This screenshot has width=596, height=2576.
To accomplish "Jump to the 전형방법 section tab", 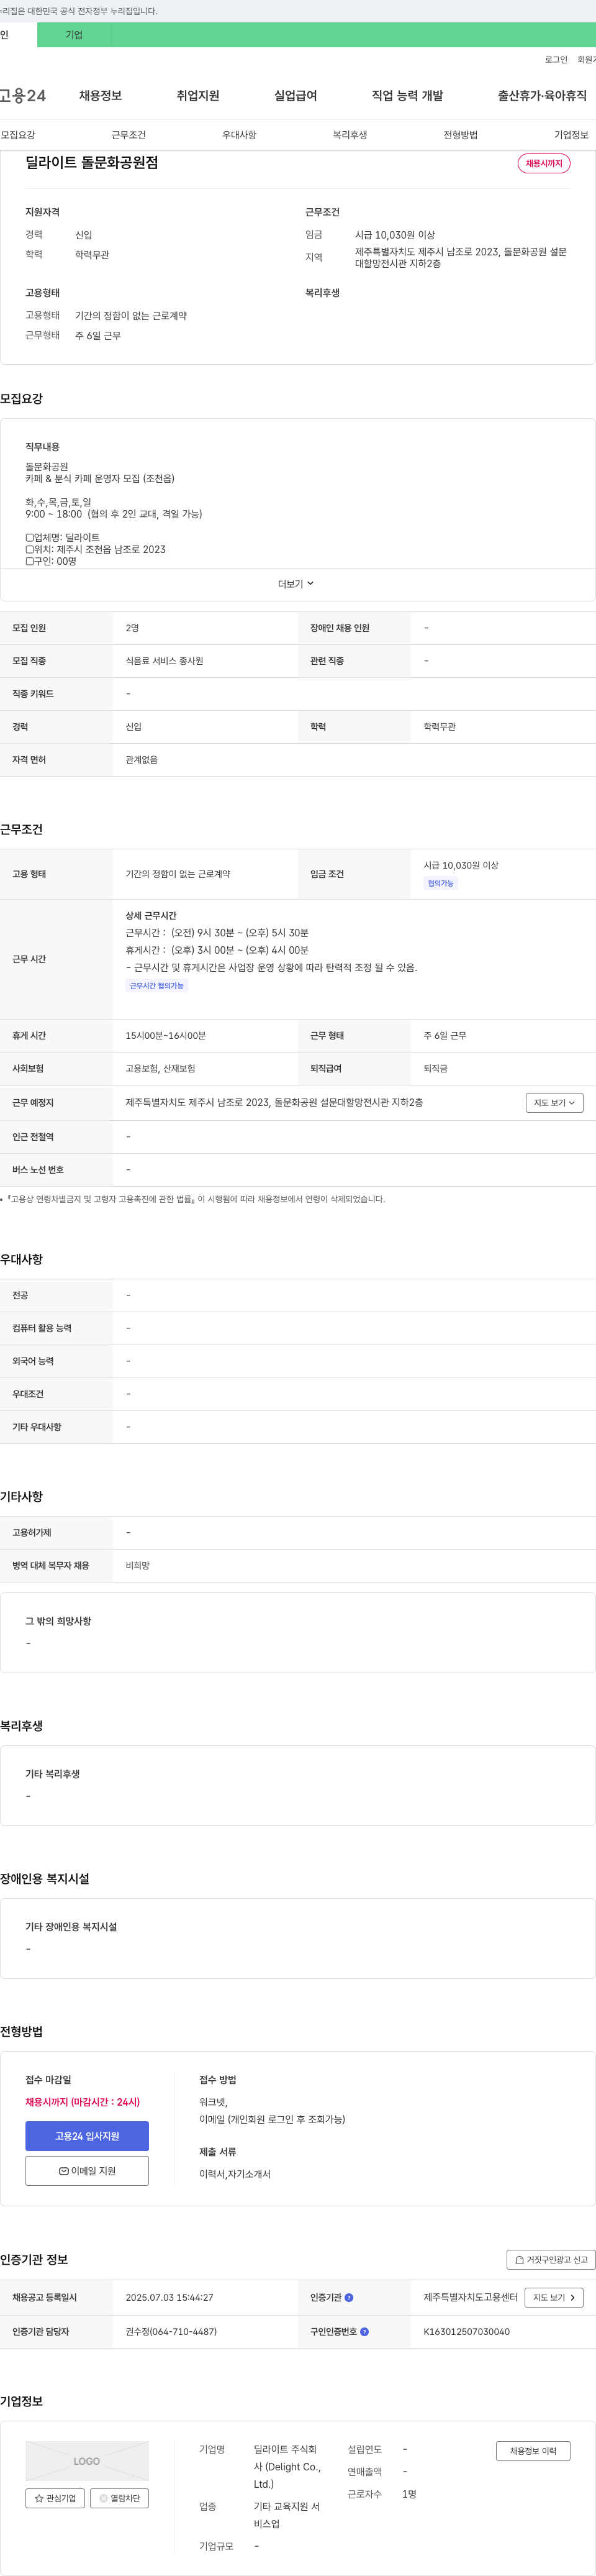I will tap(460, 135).
